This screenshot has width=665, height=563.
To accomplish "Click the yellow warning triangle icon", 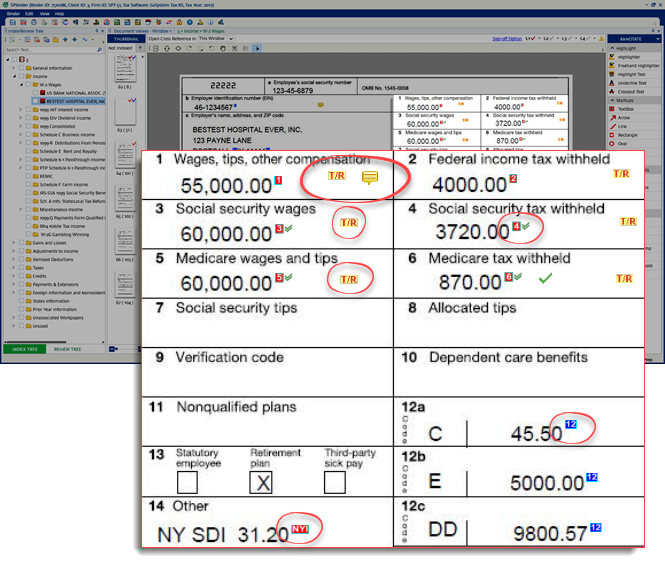I will pyautogui.click(x=601, y=39).
